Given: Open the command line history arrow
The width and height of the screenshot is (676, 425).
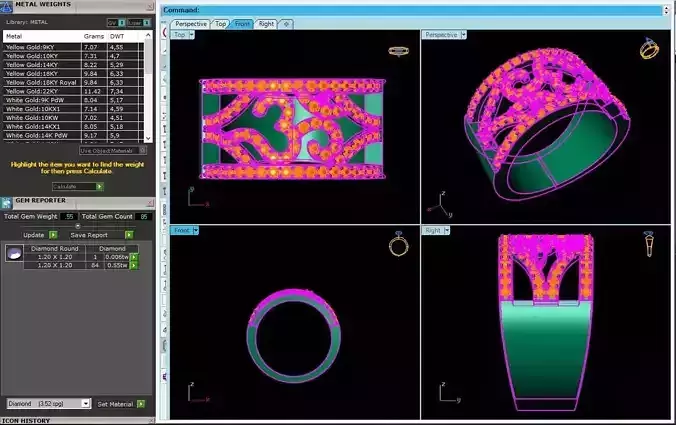Looking at the screenshot, I should click(667, 10).
